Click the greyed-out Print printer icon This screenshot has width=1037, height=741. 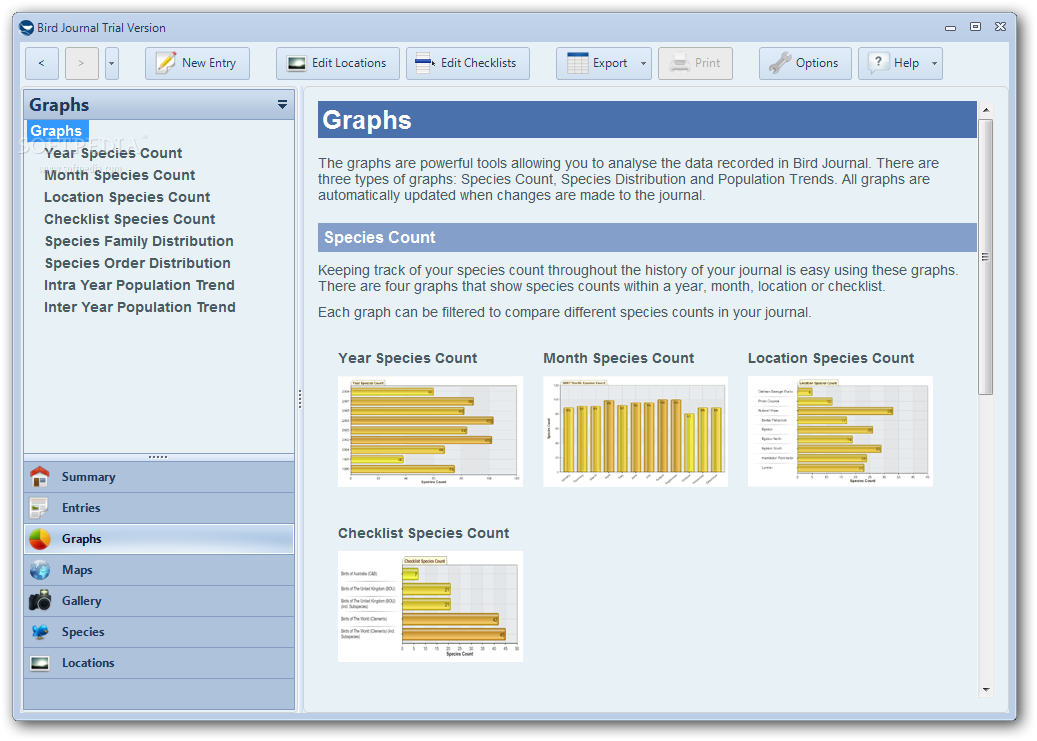pyautogui.click(x=679, y=64)
